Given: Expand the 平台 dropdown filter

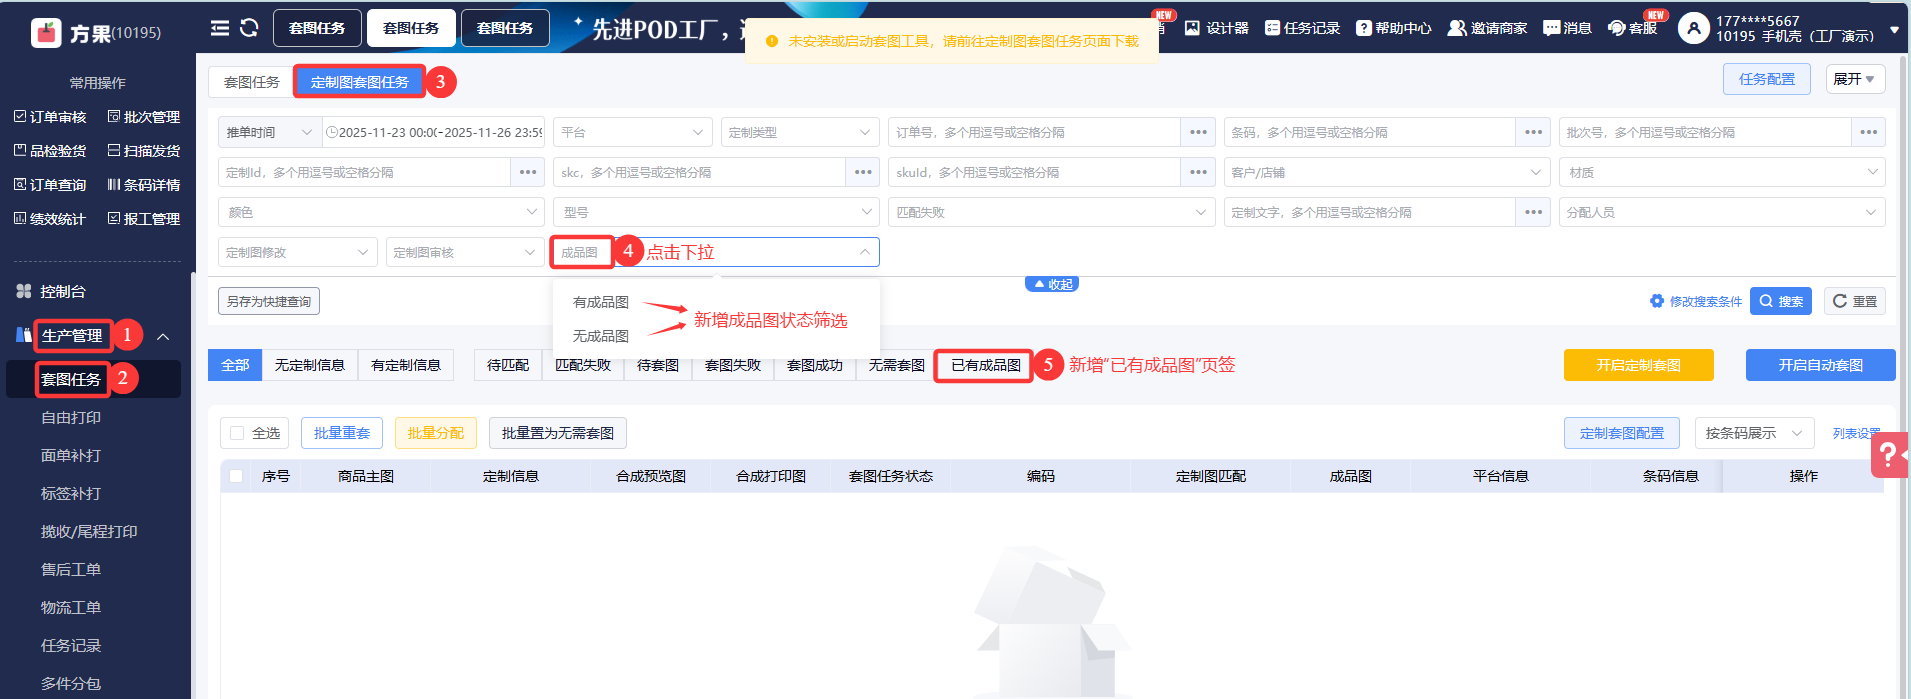Looking at the screenshot, I should click(x=632, y=132).
